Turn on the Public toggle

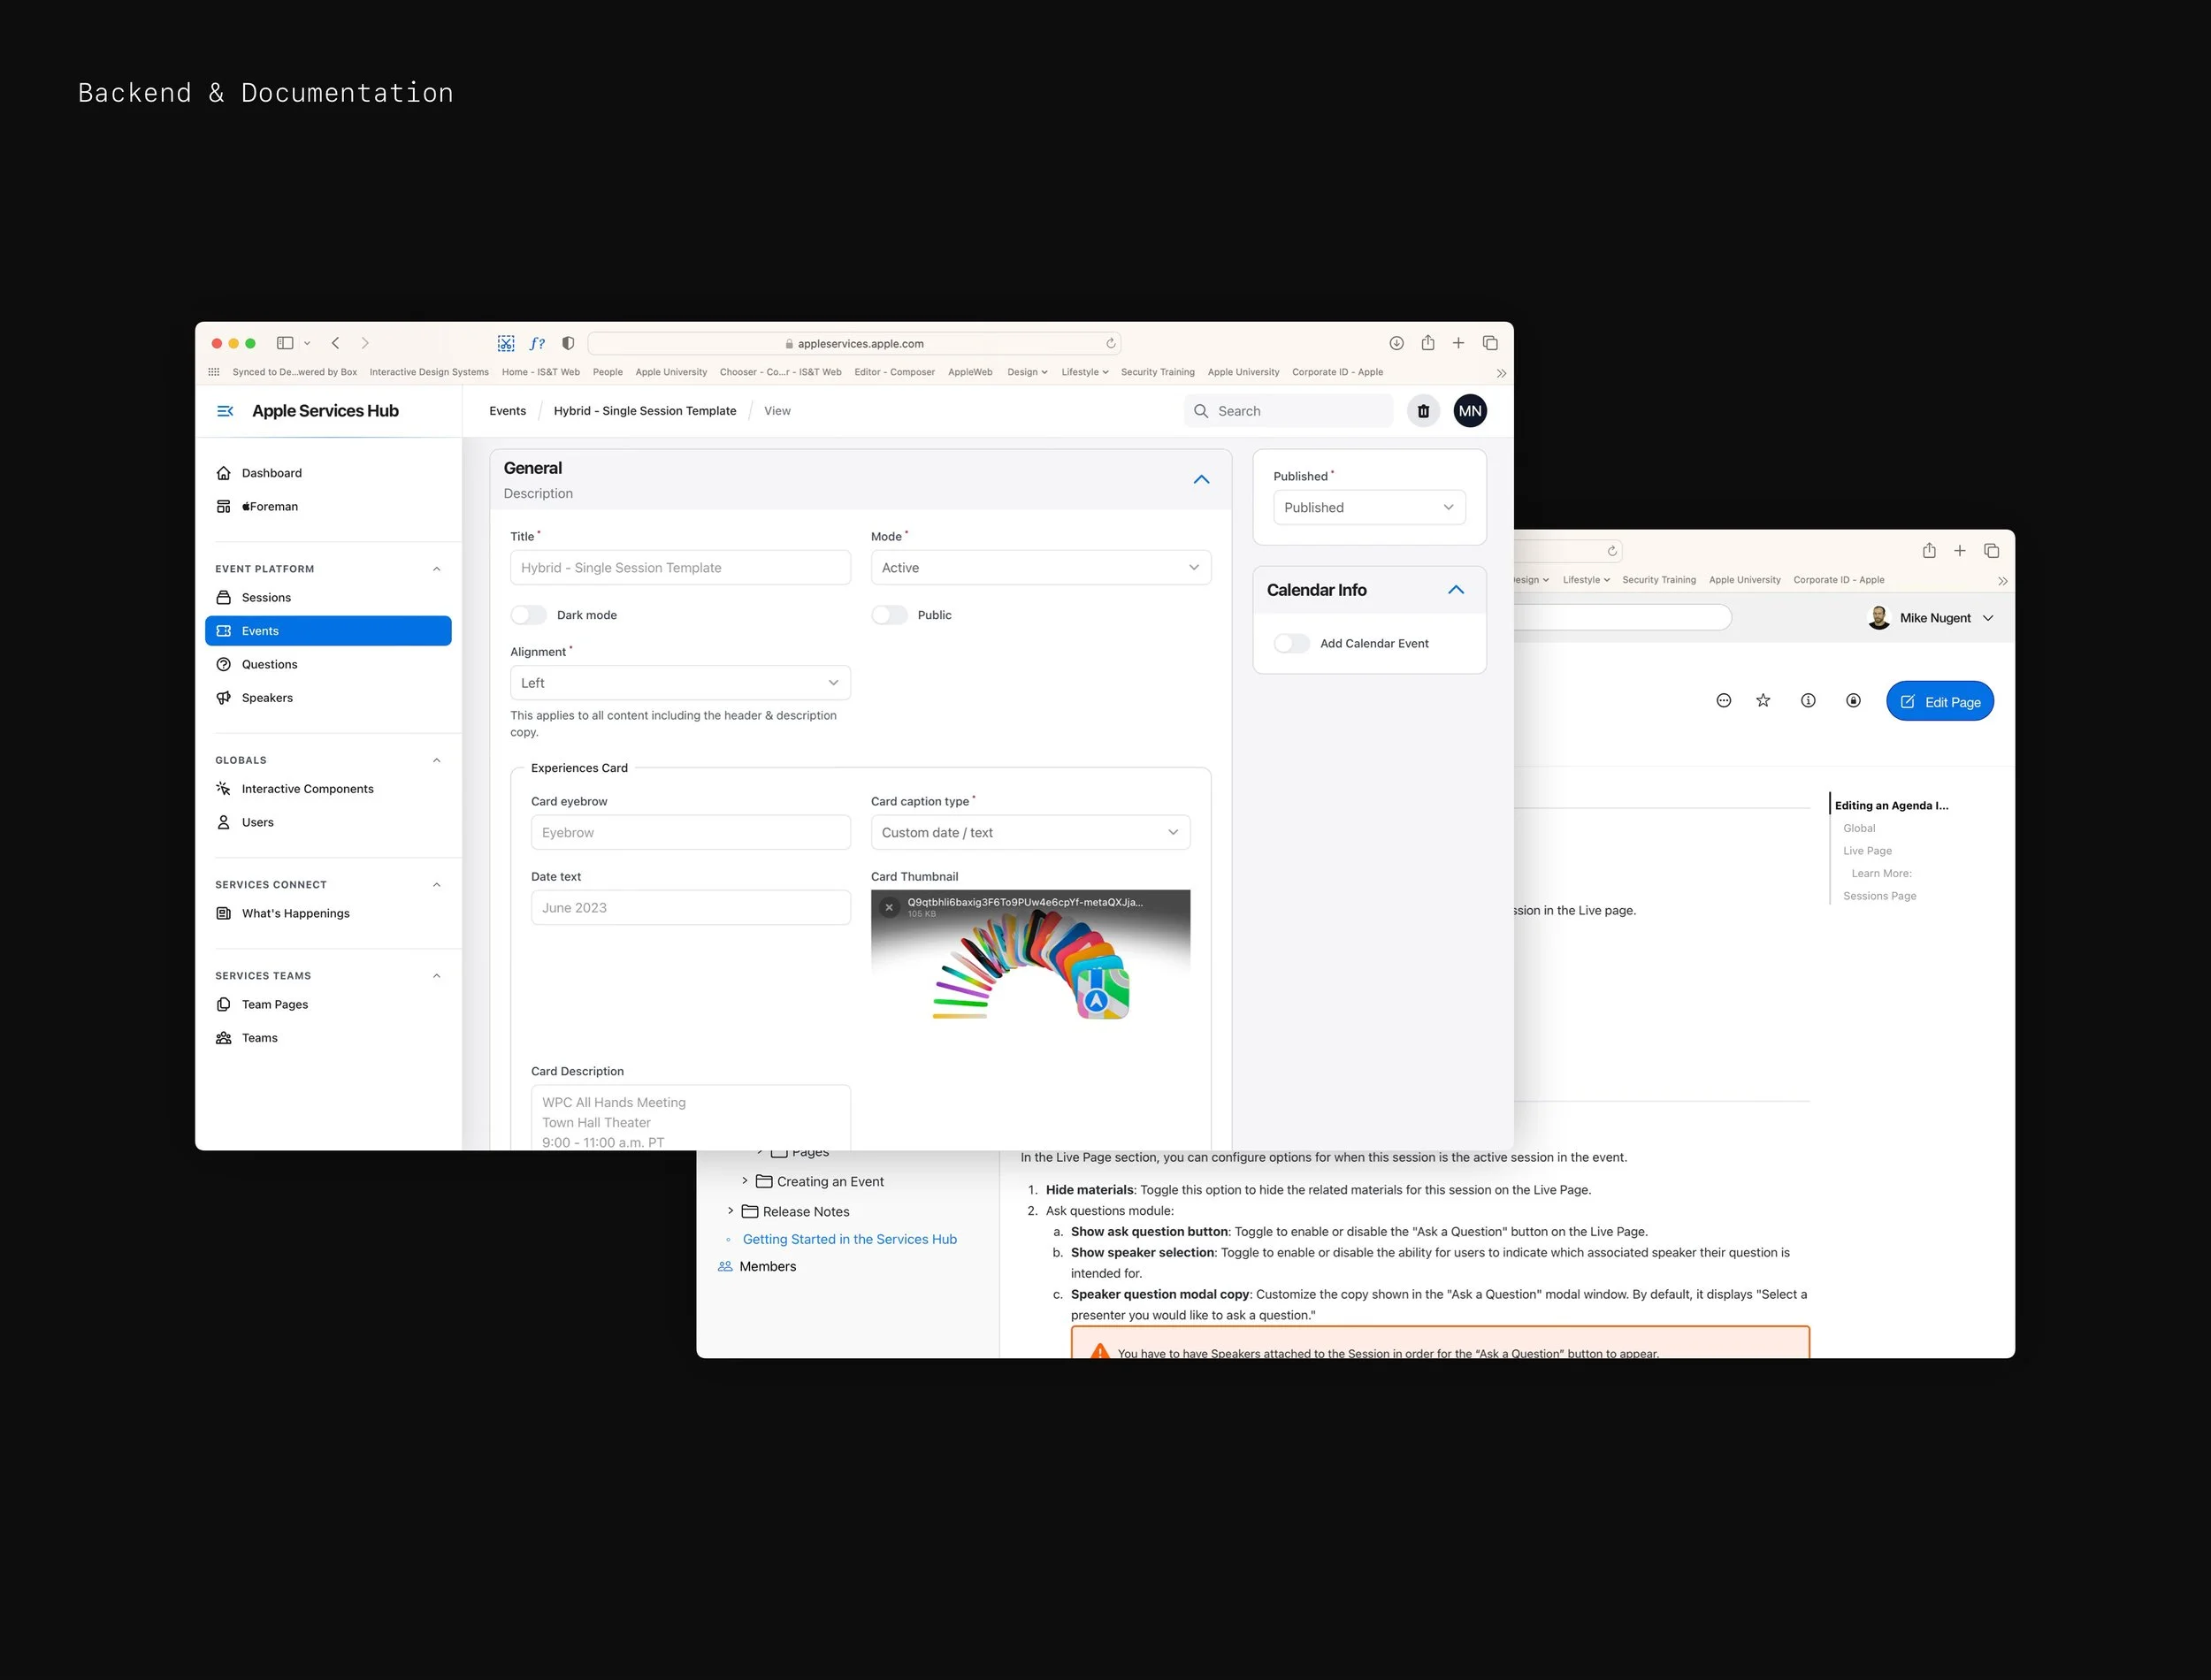click(889, 615)
